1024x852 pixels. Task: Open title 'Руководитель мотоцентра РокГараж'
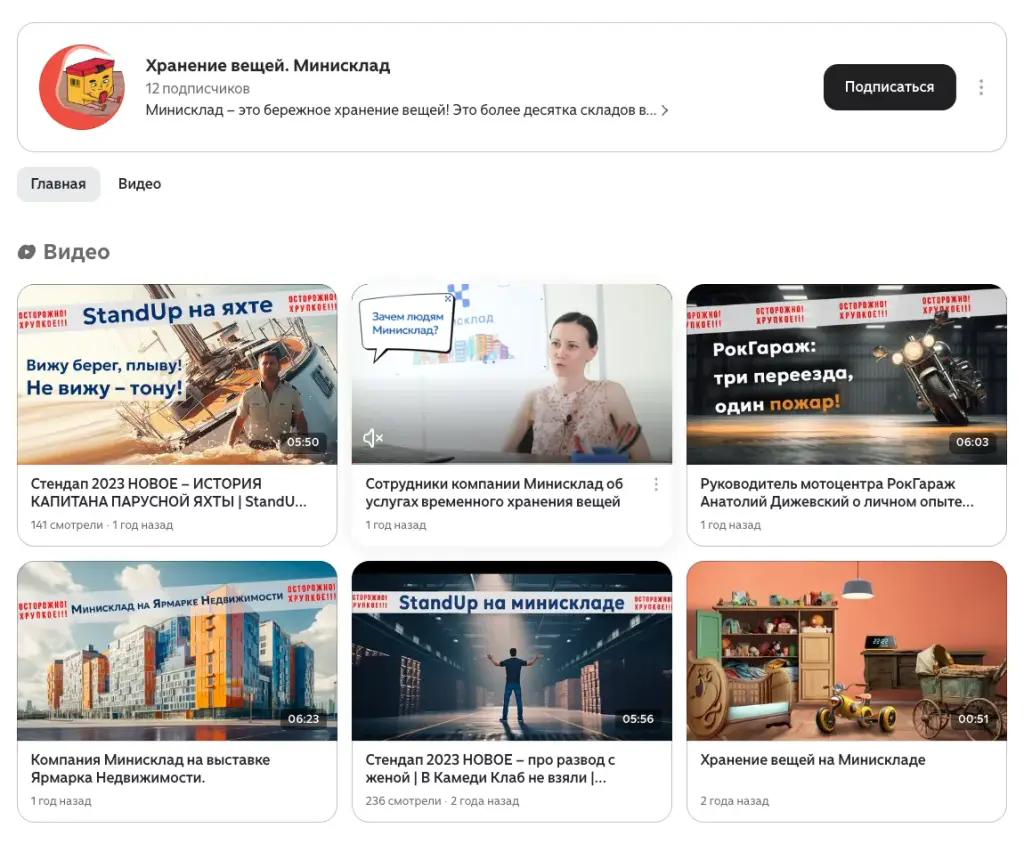click(837, 493)
